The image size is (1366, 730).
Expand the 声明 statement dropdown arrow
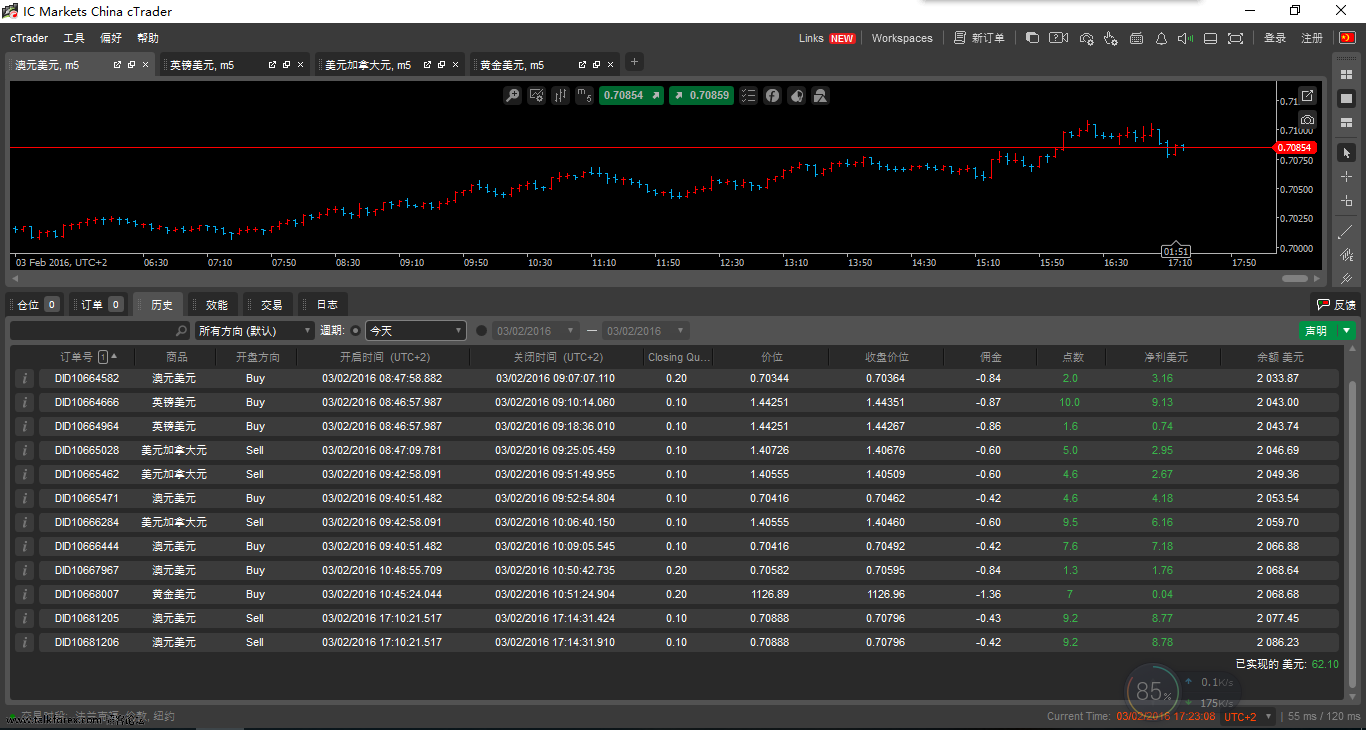point(1346,331)
